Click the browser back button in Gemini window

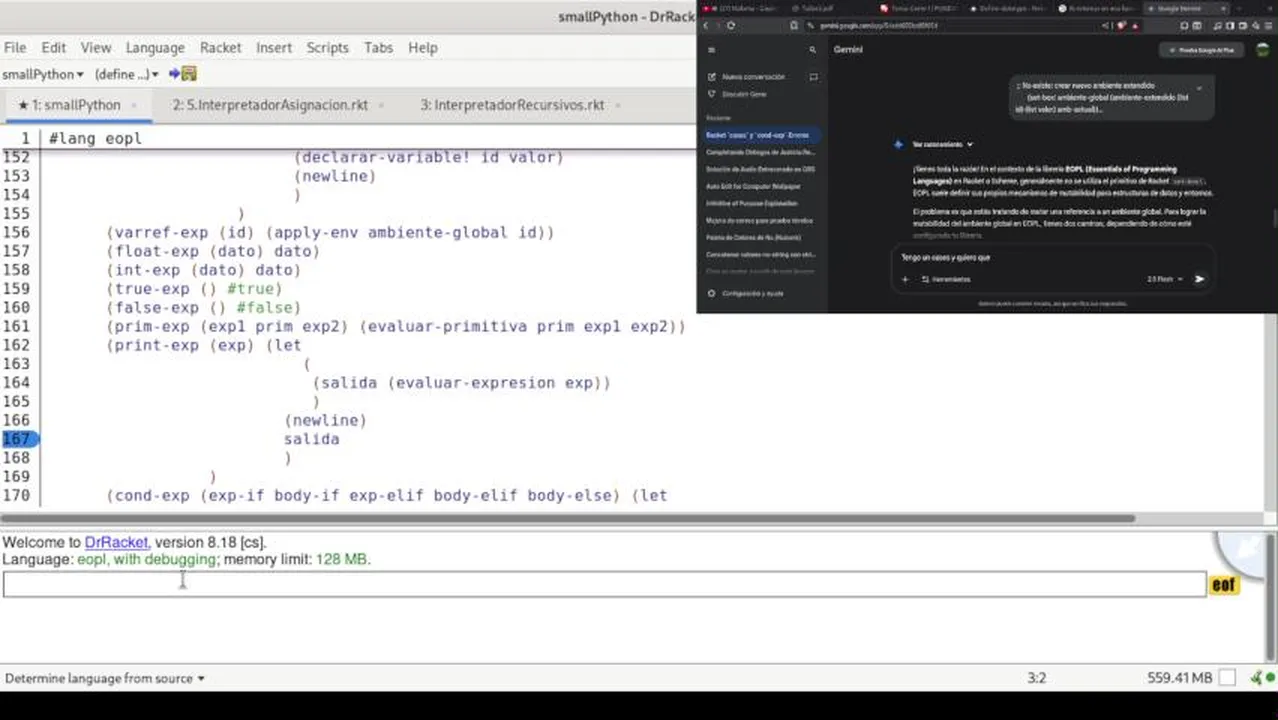point(705,25)
